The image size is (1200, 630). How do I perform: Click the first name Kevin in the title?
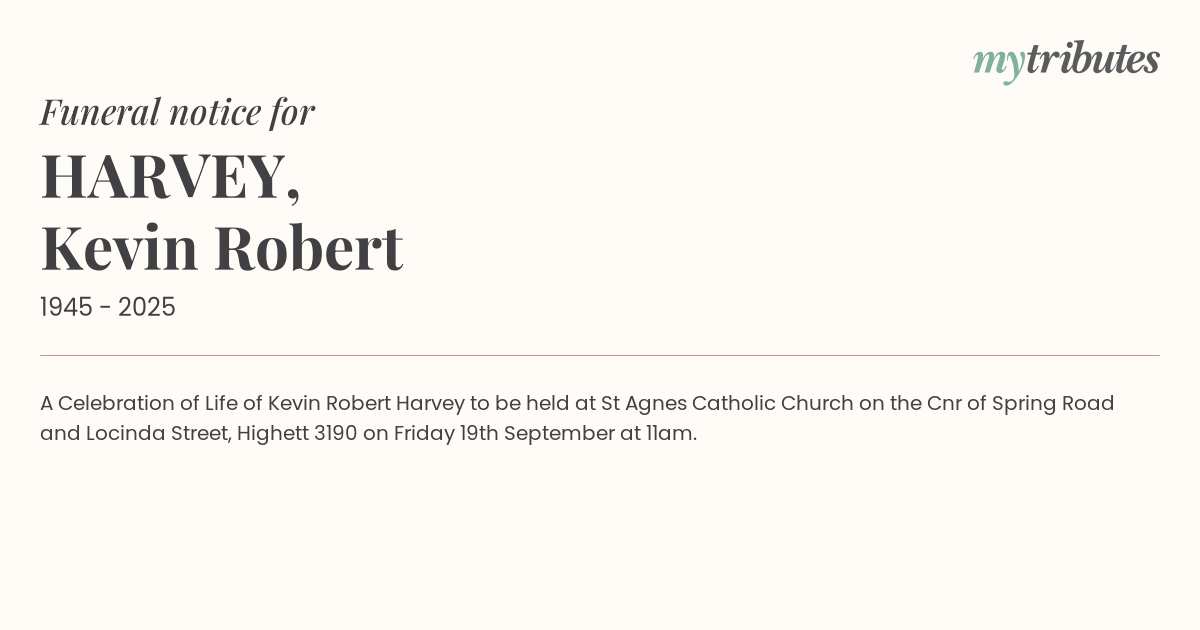tap(119, 248)
